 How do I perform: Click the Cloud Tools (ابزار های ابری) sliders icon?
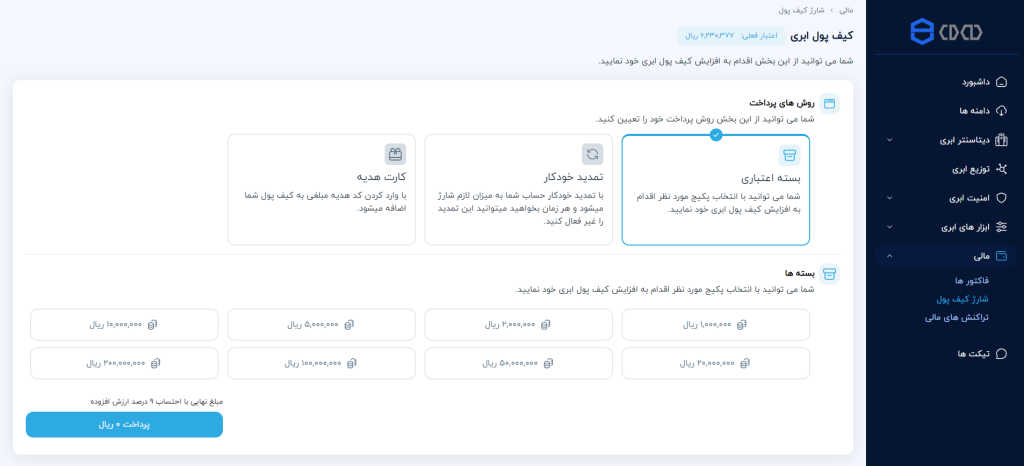tap(1001, 227)
